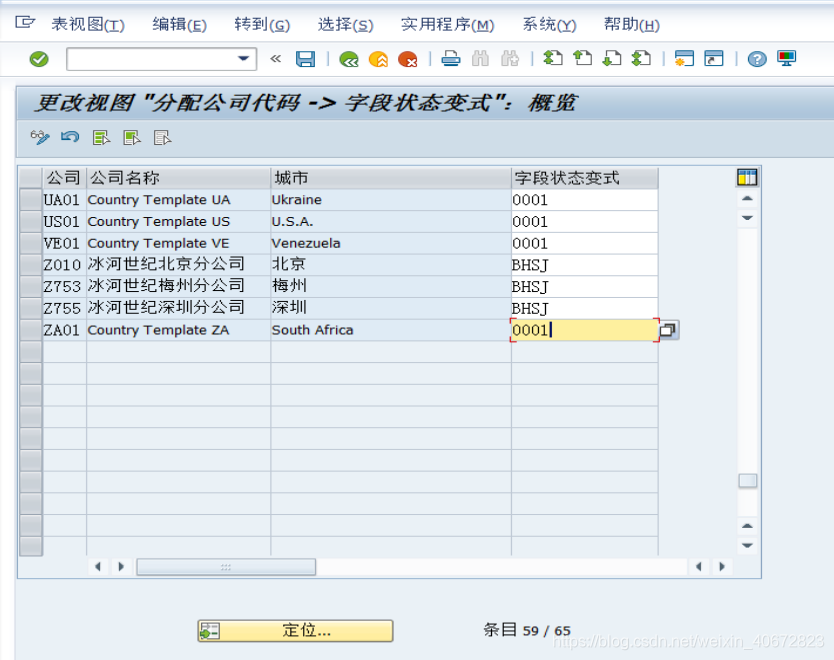Go to last page icon
The image size is (834, 660).
(x=641, y=58)
